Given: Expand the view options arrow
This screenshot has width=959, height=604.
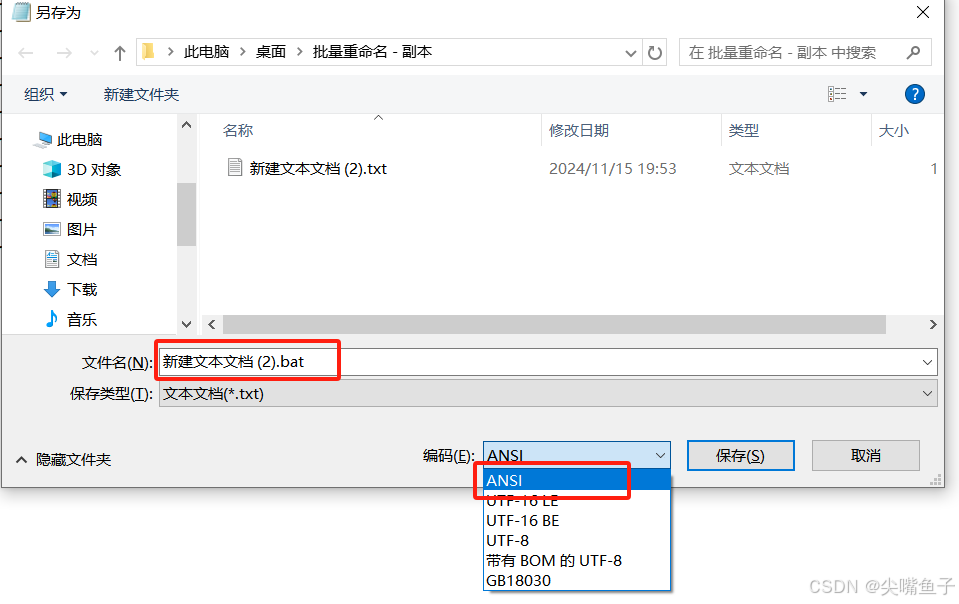Looking at the screenshot, I should tap(864, 94).
